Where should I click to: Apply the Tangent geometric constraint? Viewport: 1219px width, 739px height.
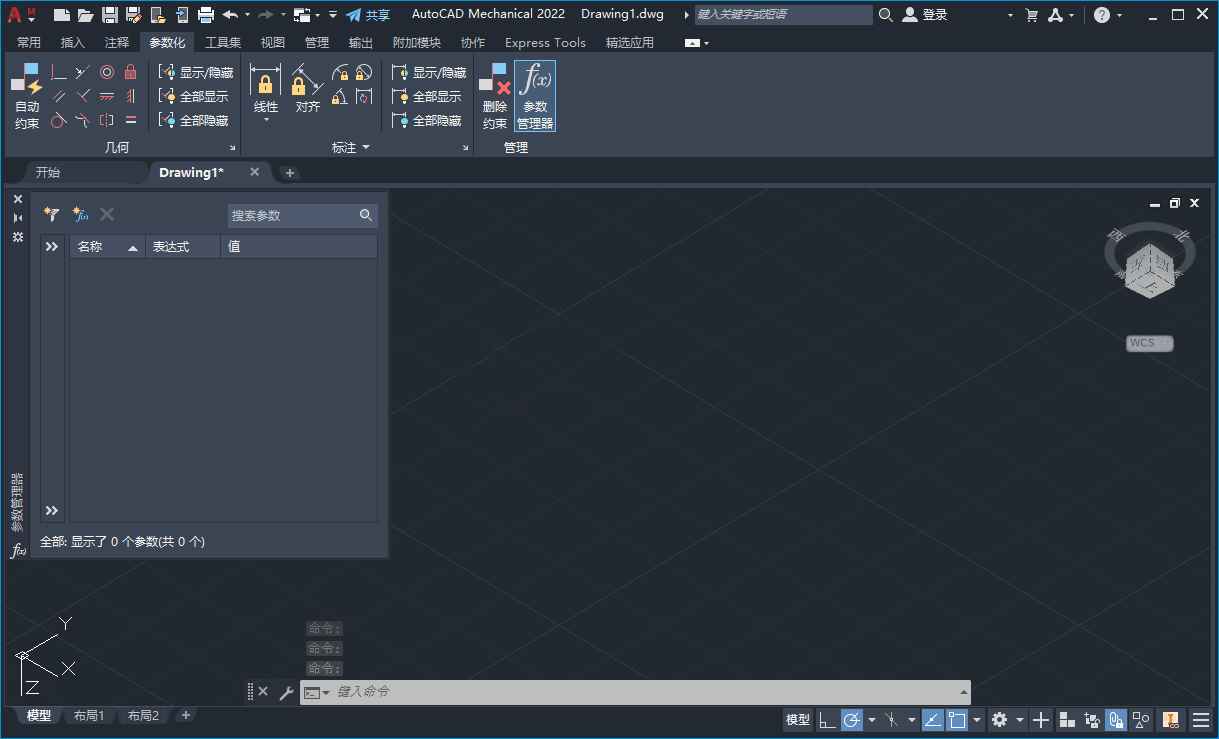point(59,120)
